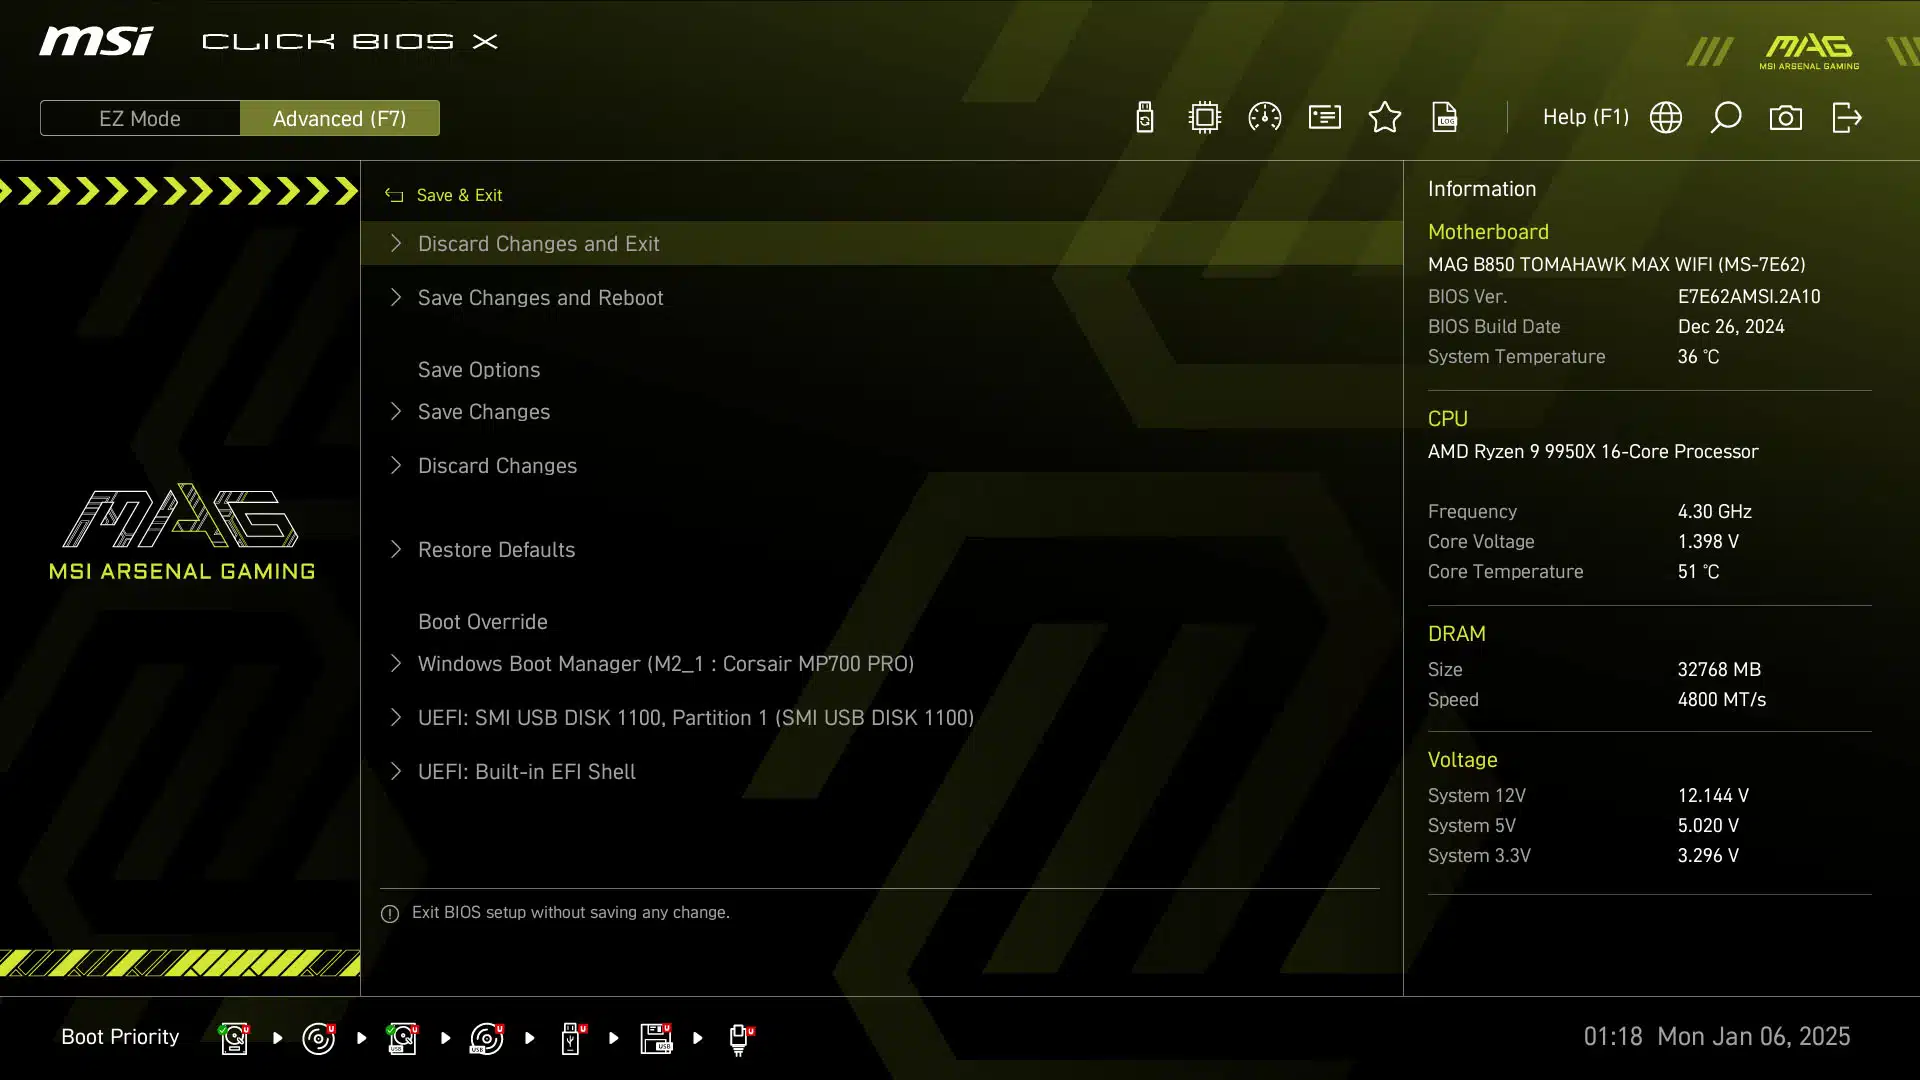1920x1080 pixels.
Task: Take a screenshot with the camera icon
Action: pyautogui.click(x=1786, y=118)
